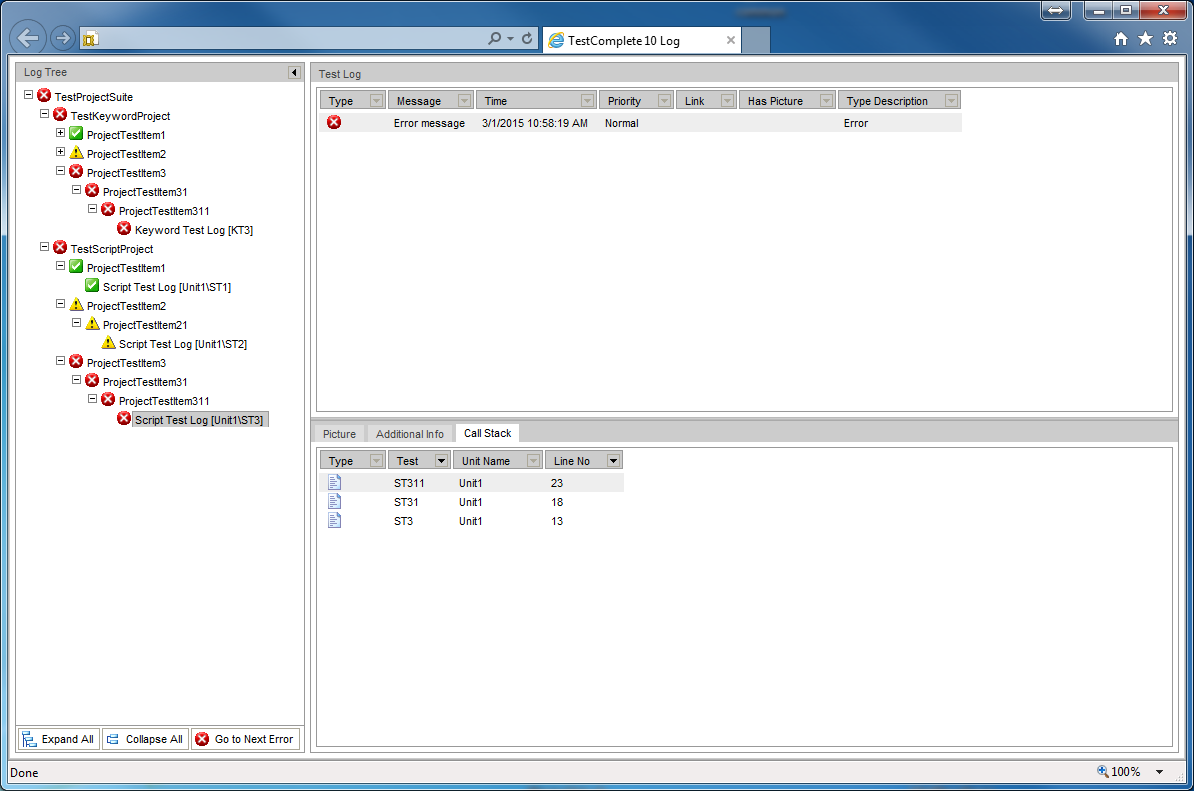Select Script Test Log [Unit1\ST1] tree item
This screenshot has height=791, width=1194.
pyautogui.click(x=167, y=287)
